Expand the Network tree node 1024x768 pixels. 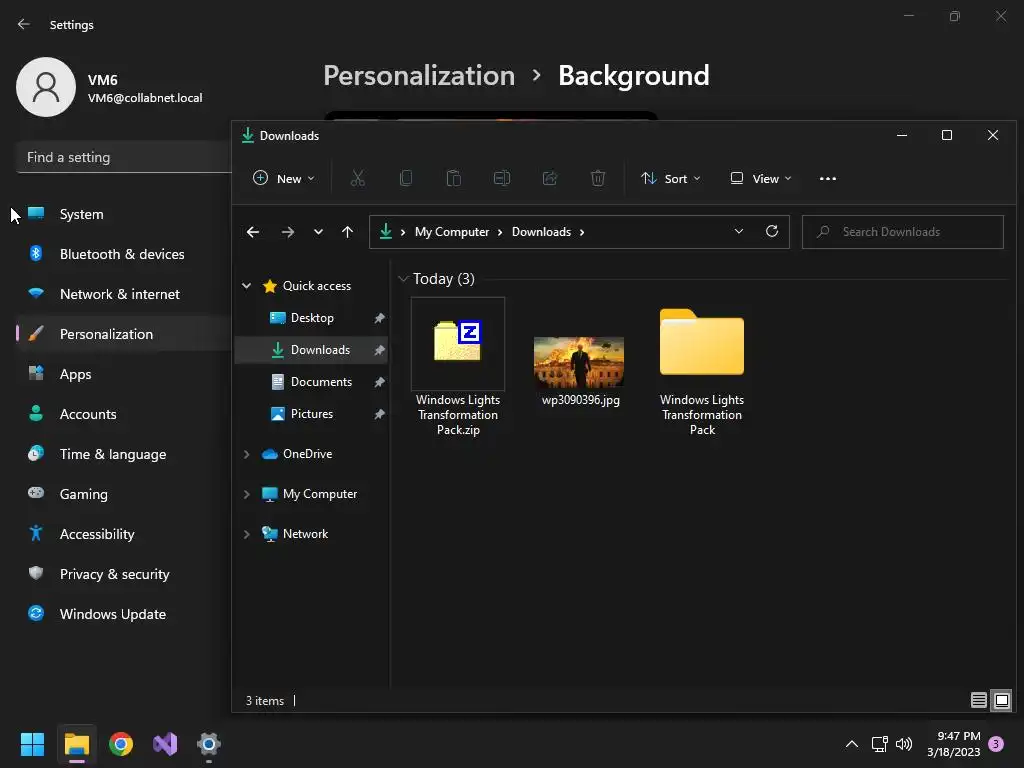(x=246, y=534)
